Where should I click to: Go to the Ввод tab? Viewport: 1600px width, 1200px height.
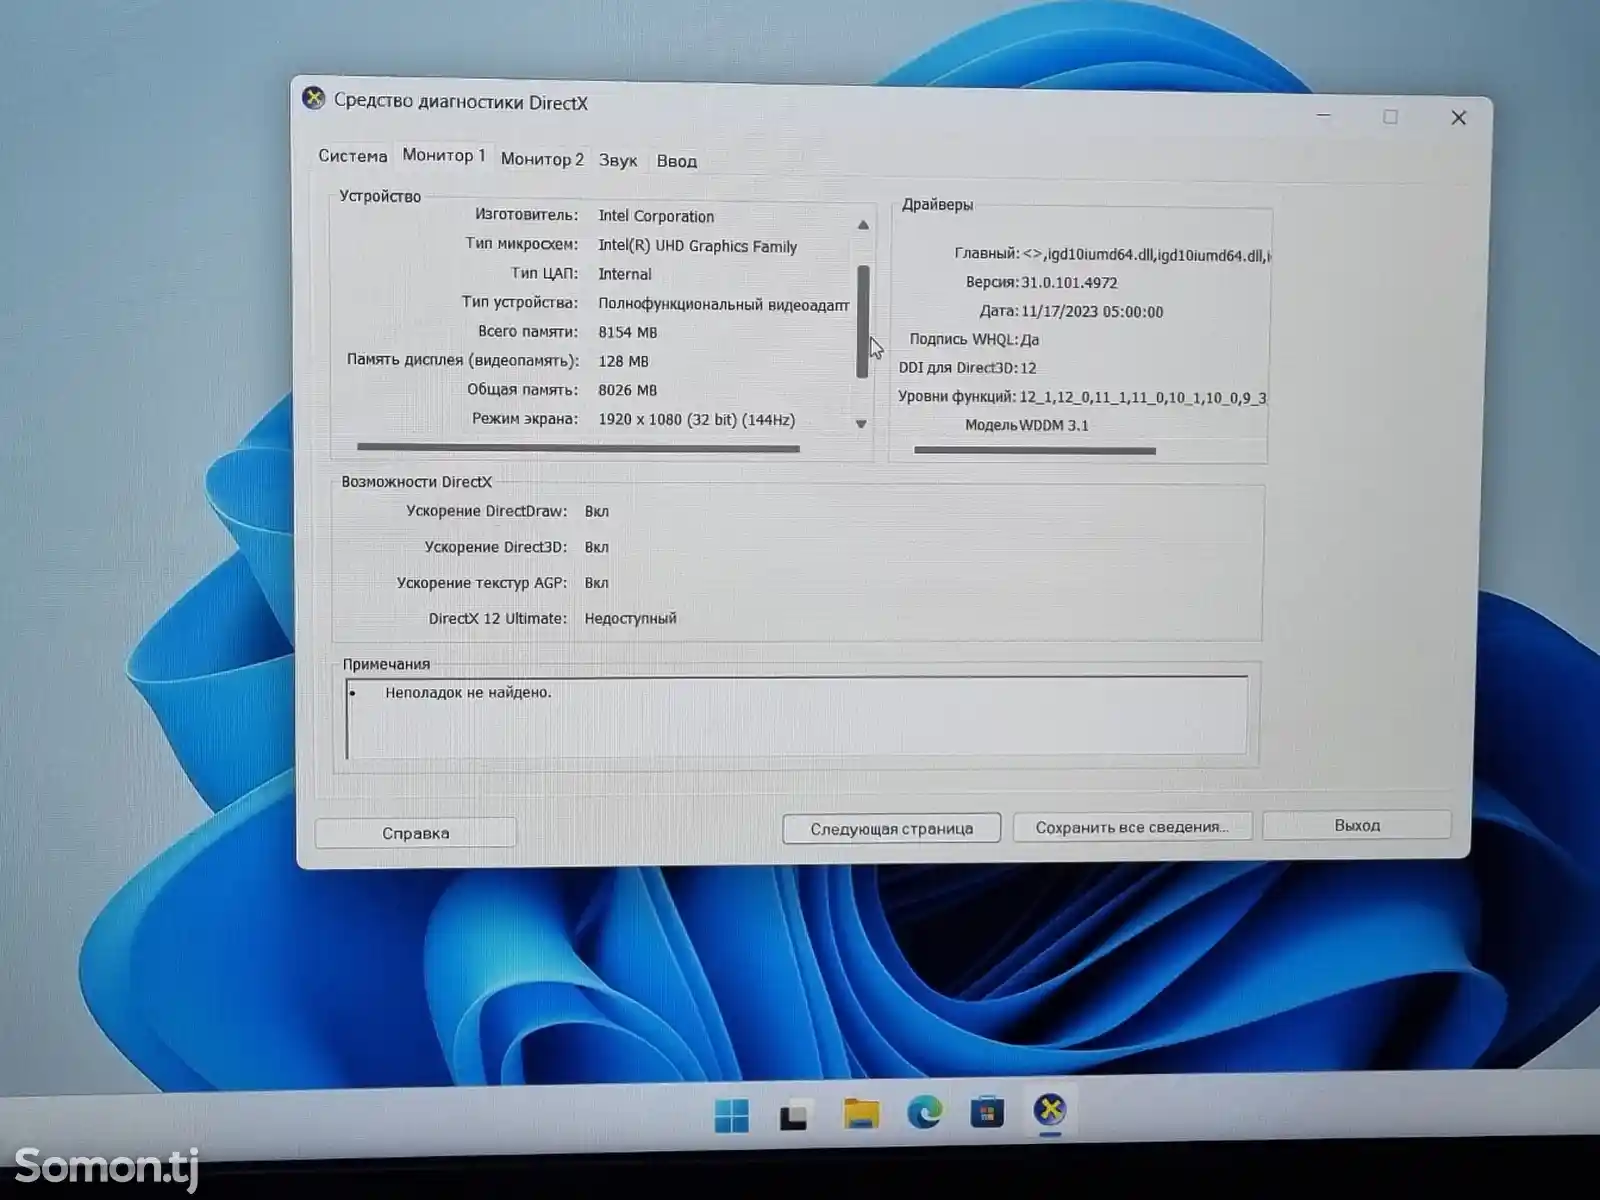(x=676, y=161)
